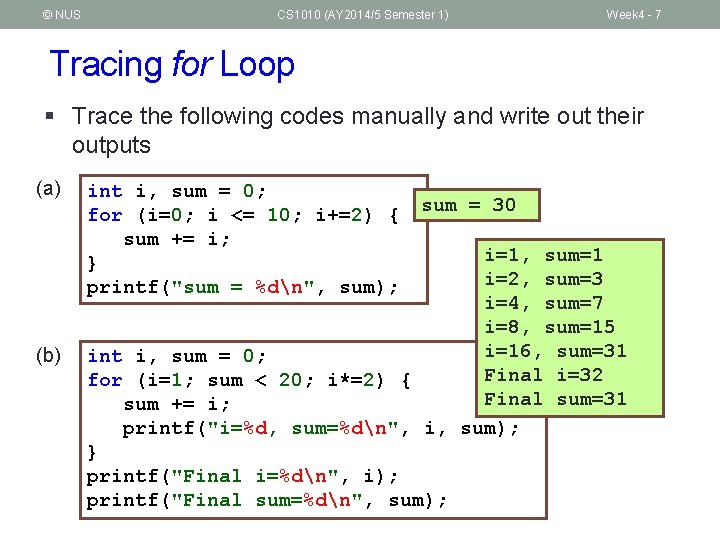This screenshot has width=720, height=540.
Task: Click the '© NUS' header text
Action: [62, 15]
